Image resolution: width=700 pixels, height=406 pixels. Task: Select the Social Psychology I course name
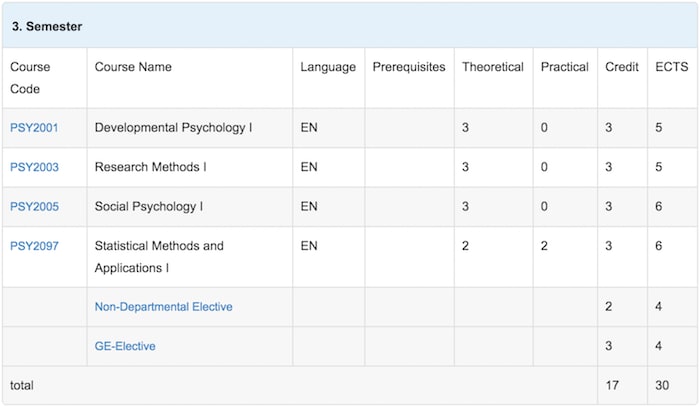click(149, 206)
